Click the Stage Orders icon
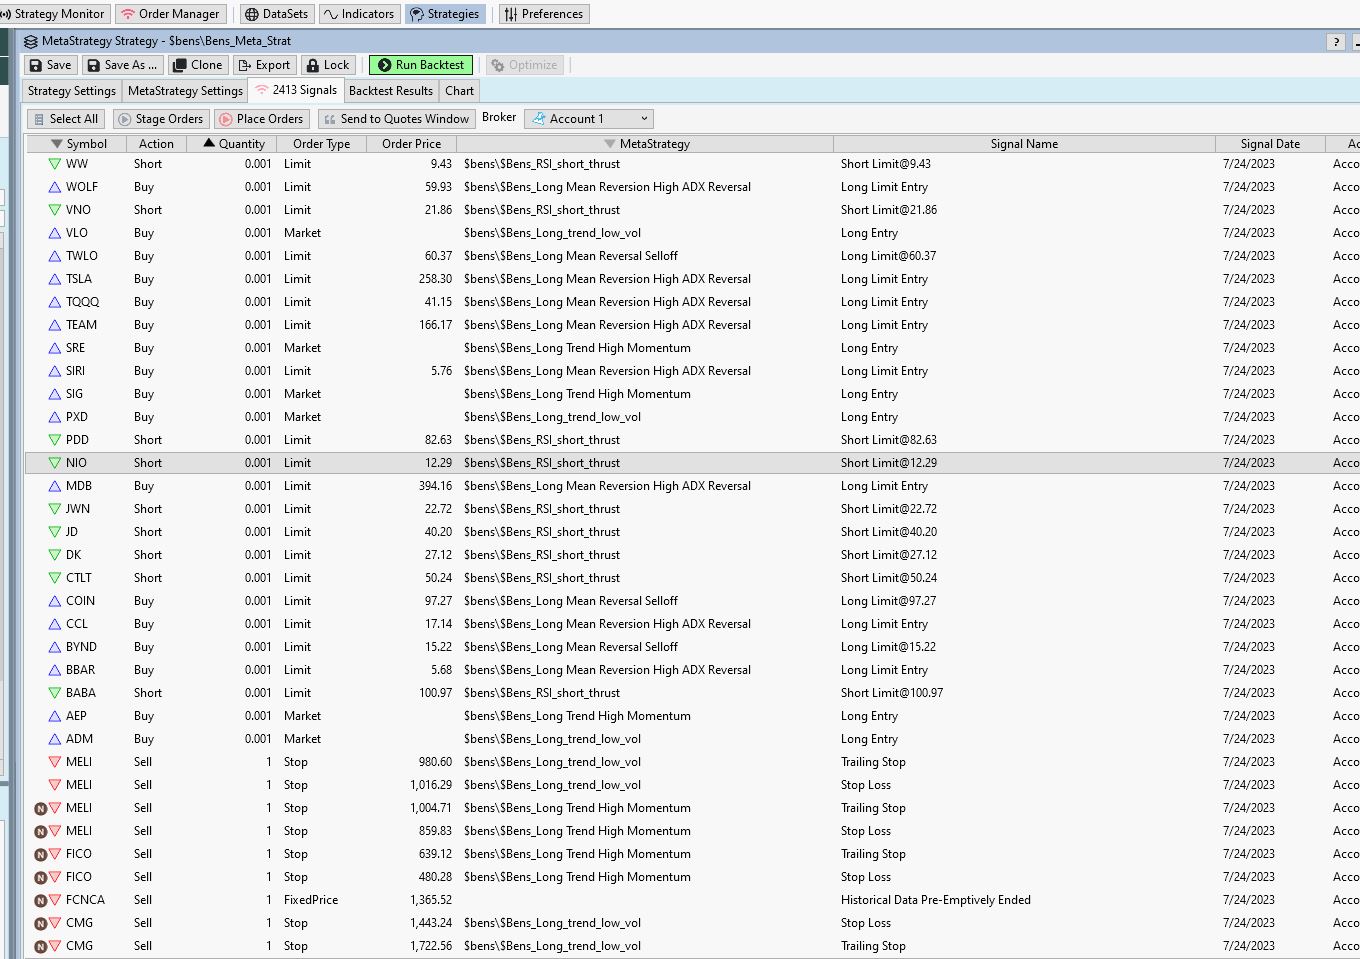Viewport: 1360px width, 959px height. pyautogui.click(x=125, y=119)
